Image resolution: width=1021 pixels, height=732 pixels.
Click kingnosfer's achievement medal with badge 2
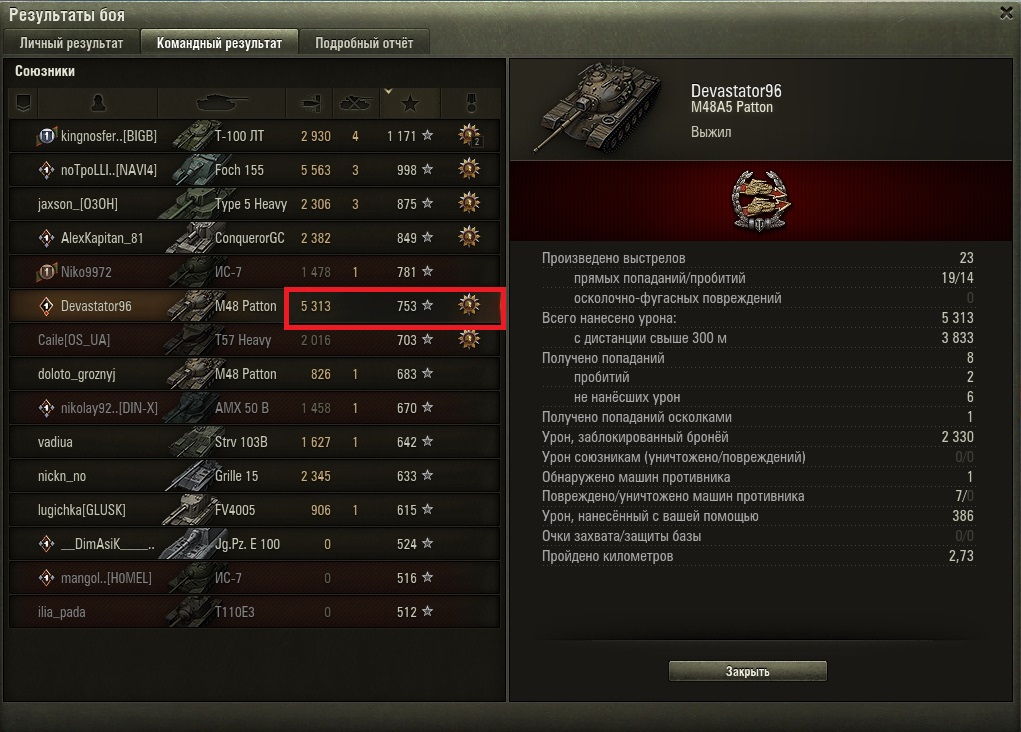[469, 135]
